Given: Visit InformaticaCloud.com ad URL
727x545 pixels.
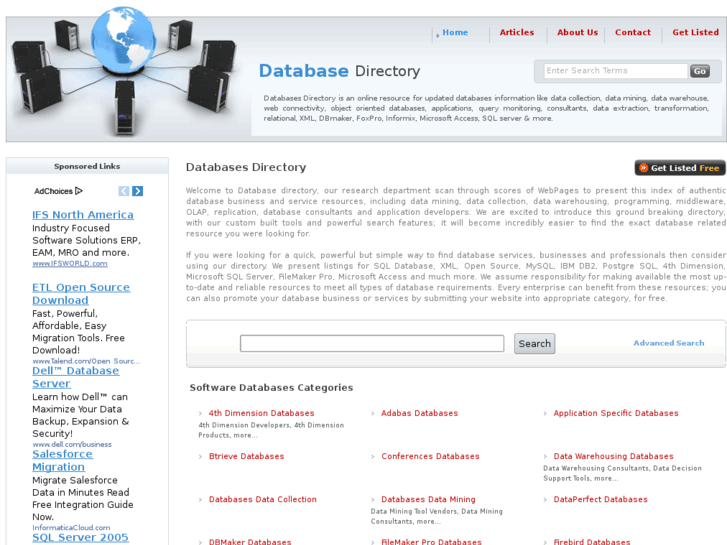Looking at the screenshot, I should [71, 527].
